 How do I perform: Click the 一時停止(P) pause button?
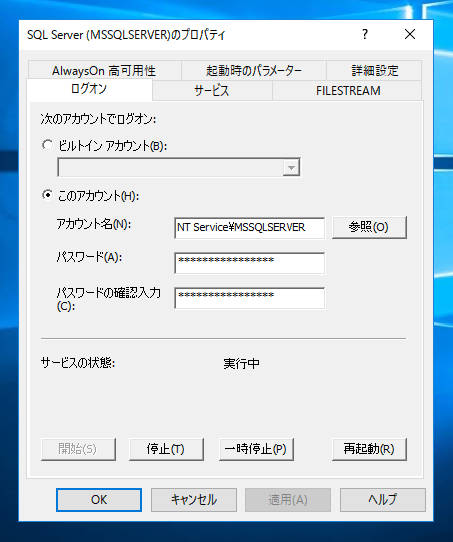pos(256,449)
